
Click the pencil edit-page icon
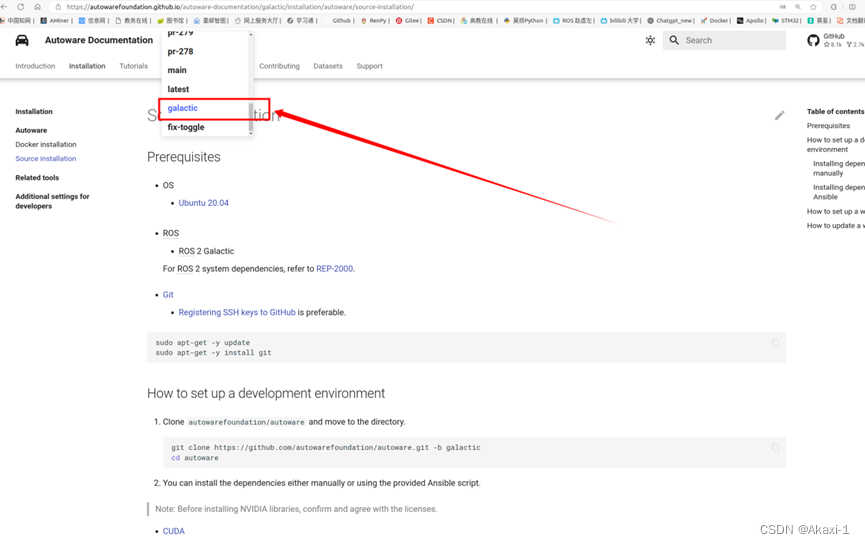pyautogui.click(x=779, y=115)
